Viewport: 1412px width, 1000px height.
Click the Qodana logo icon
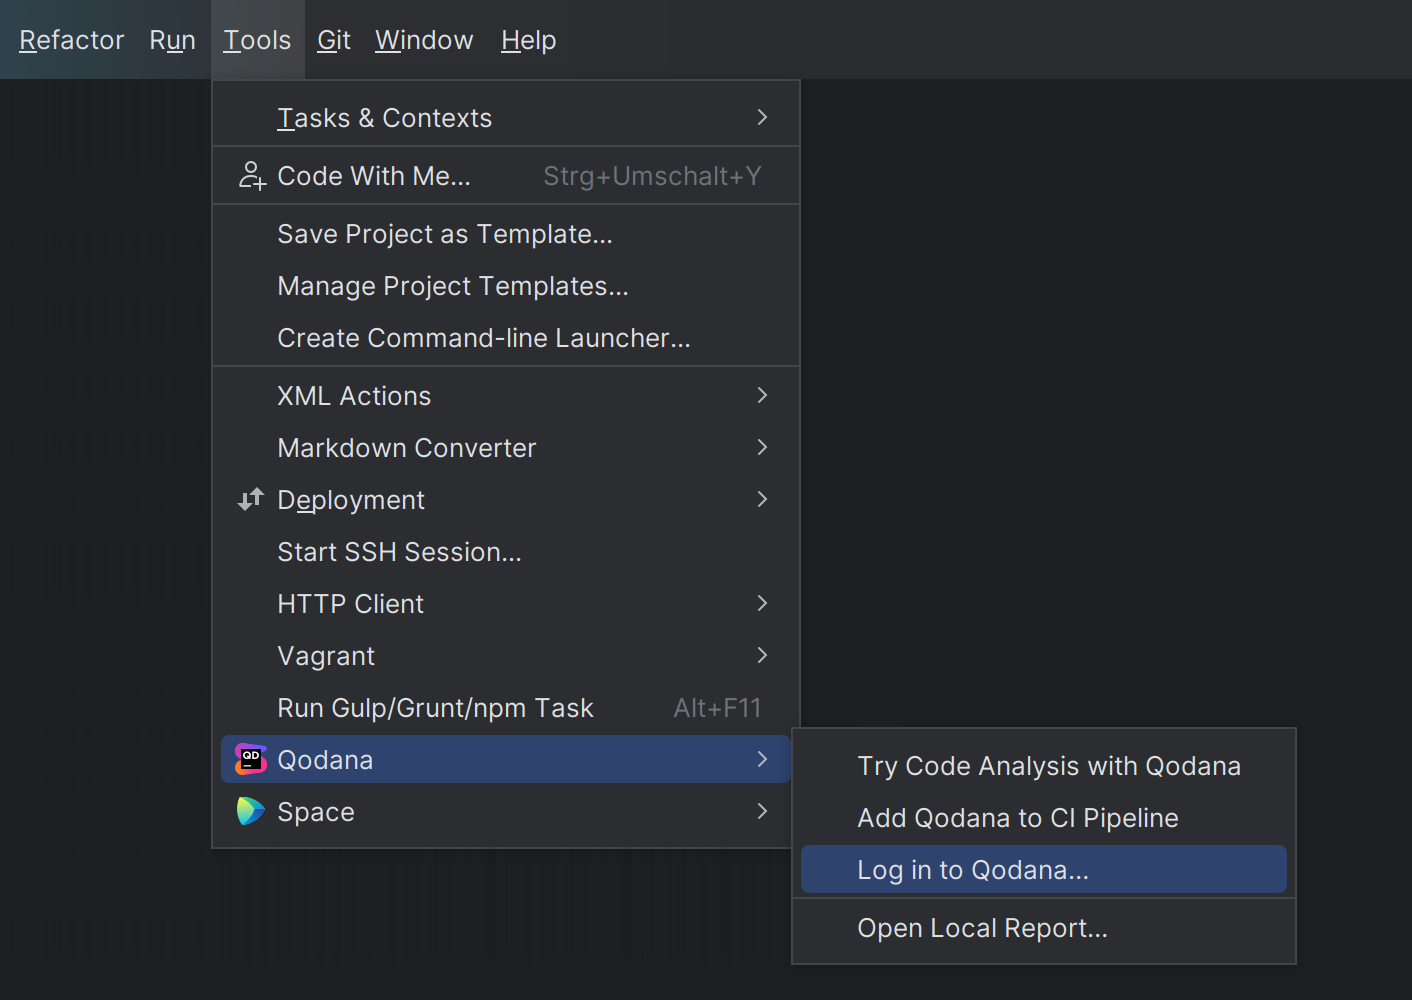tap(250, 759)
